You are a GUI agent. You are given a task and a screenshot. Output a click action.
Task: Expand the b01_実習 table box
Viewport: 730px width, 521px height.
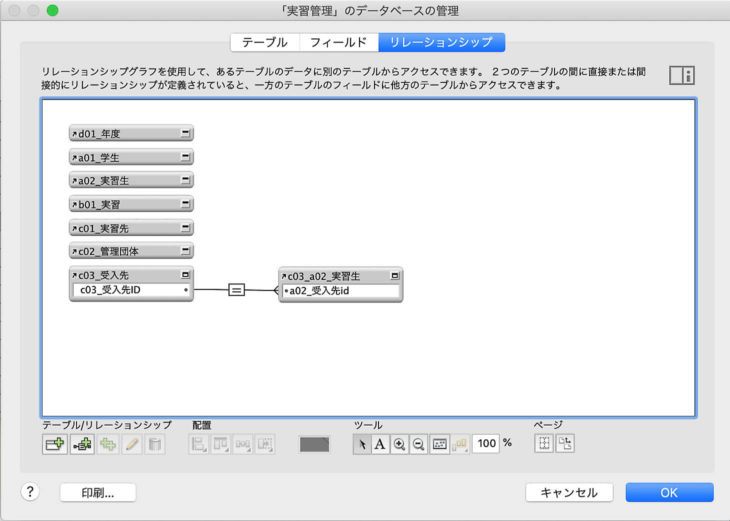click(185, 203)
